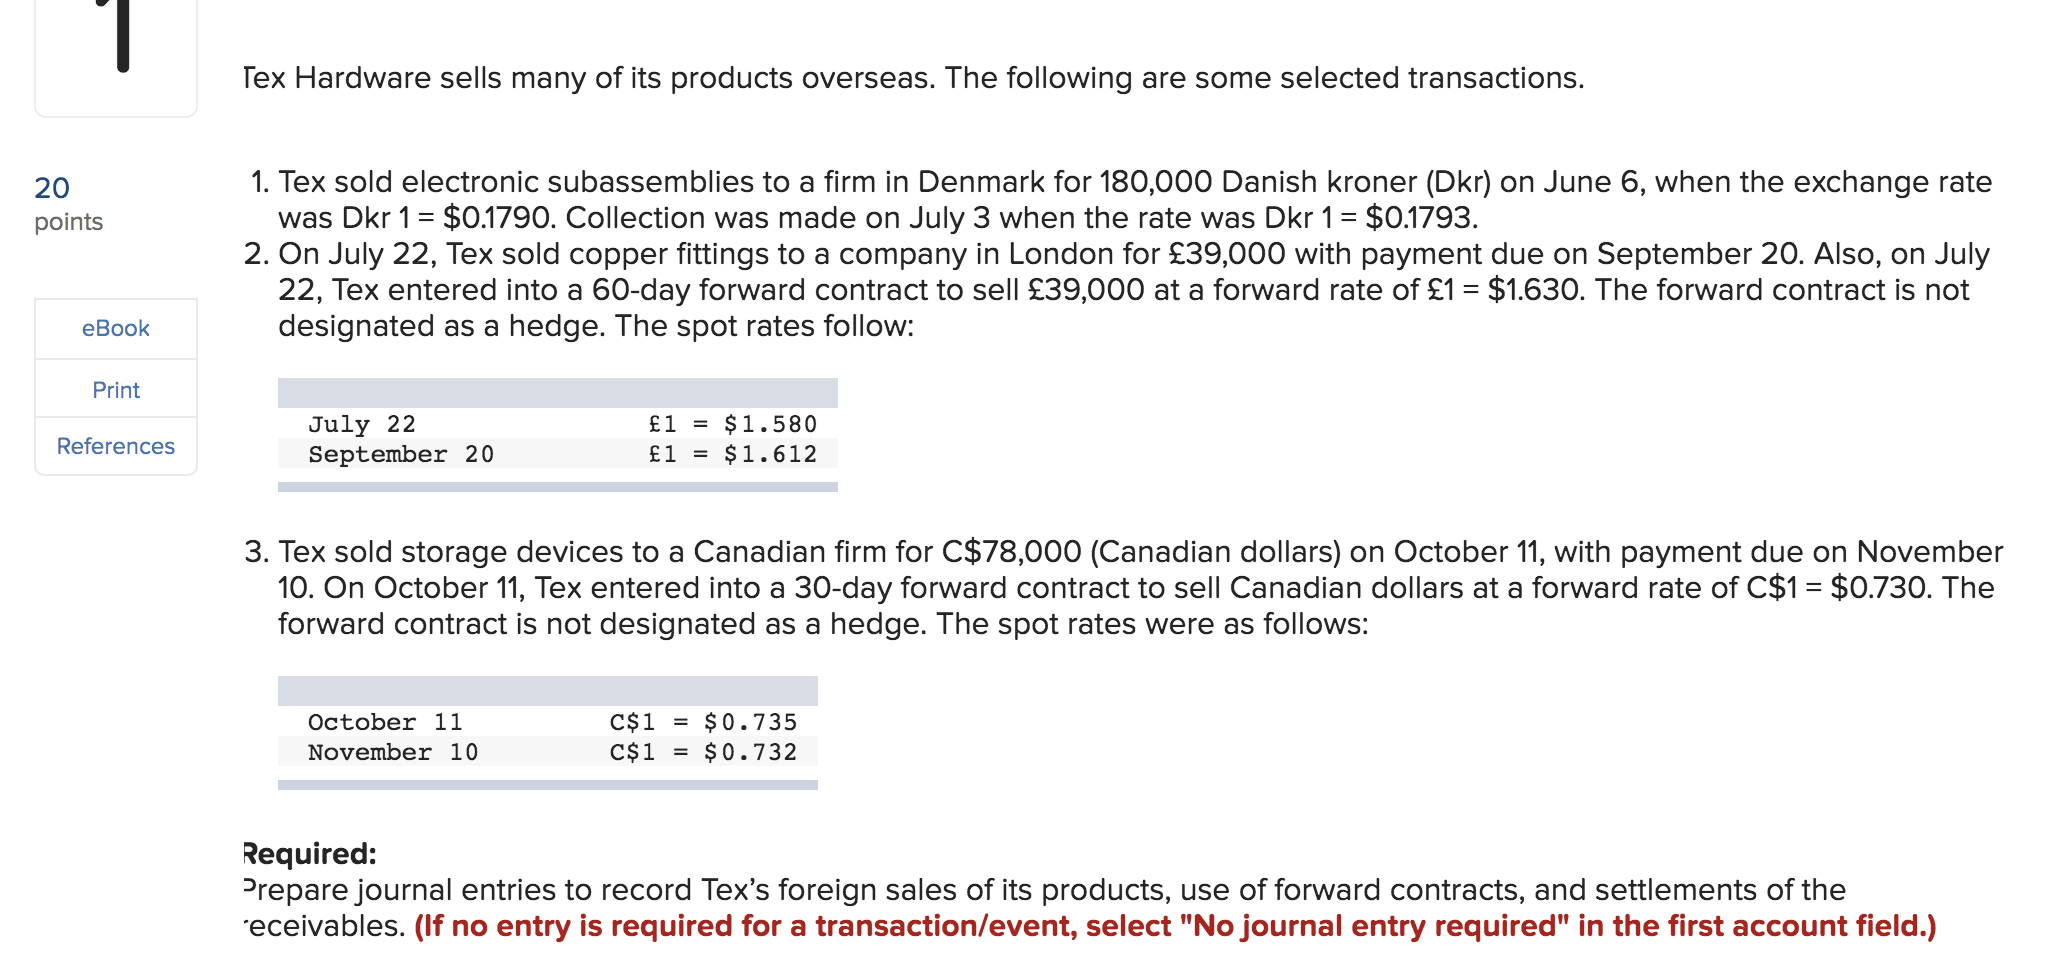Open the References panel

click(115, 446)
